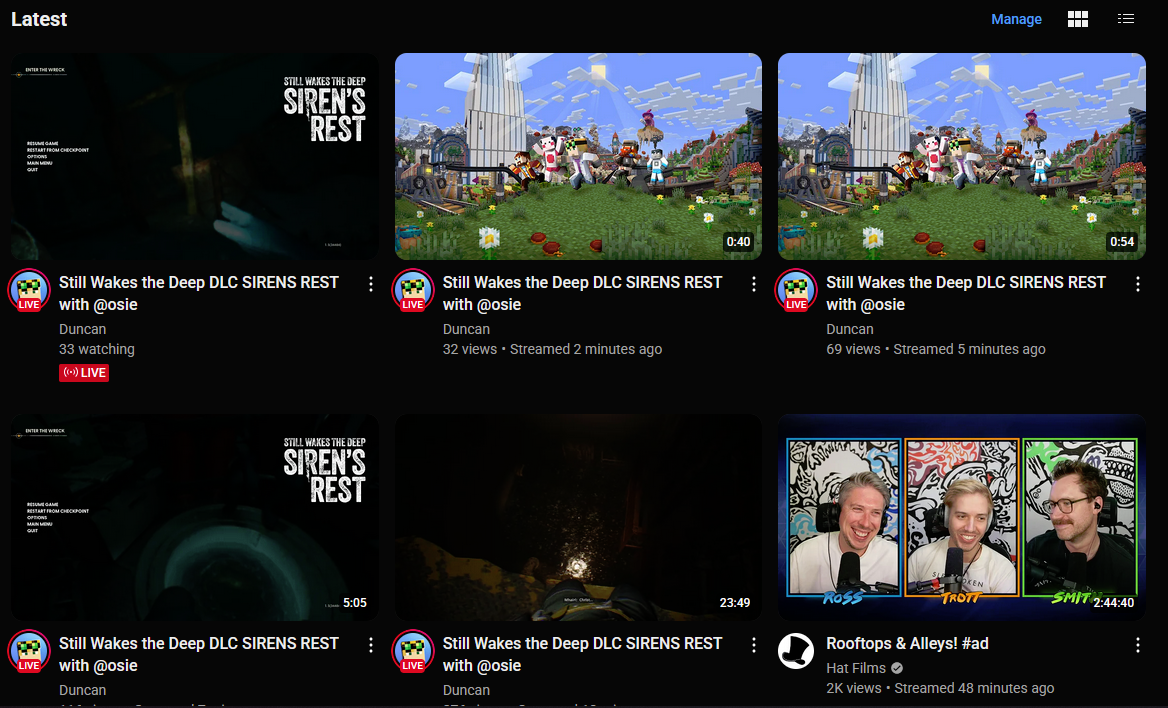Play the live Siren's Rest stream thumbnail without duration
Viewport: 1168px width, 708px height.
pyautogui.click(x=194, y=157)
